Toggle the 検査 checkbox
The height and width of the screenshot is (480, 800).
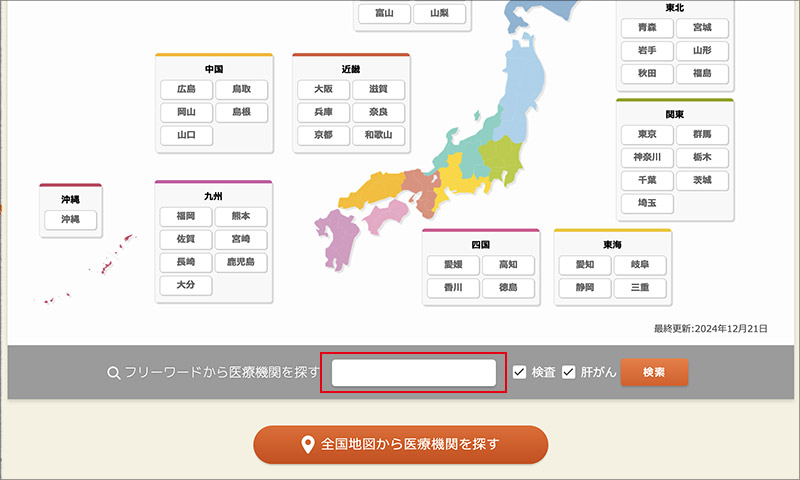pyautogui.click(x=519, y=372)
